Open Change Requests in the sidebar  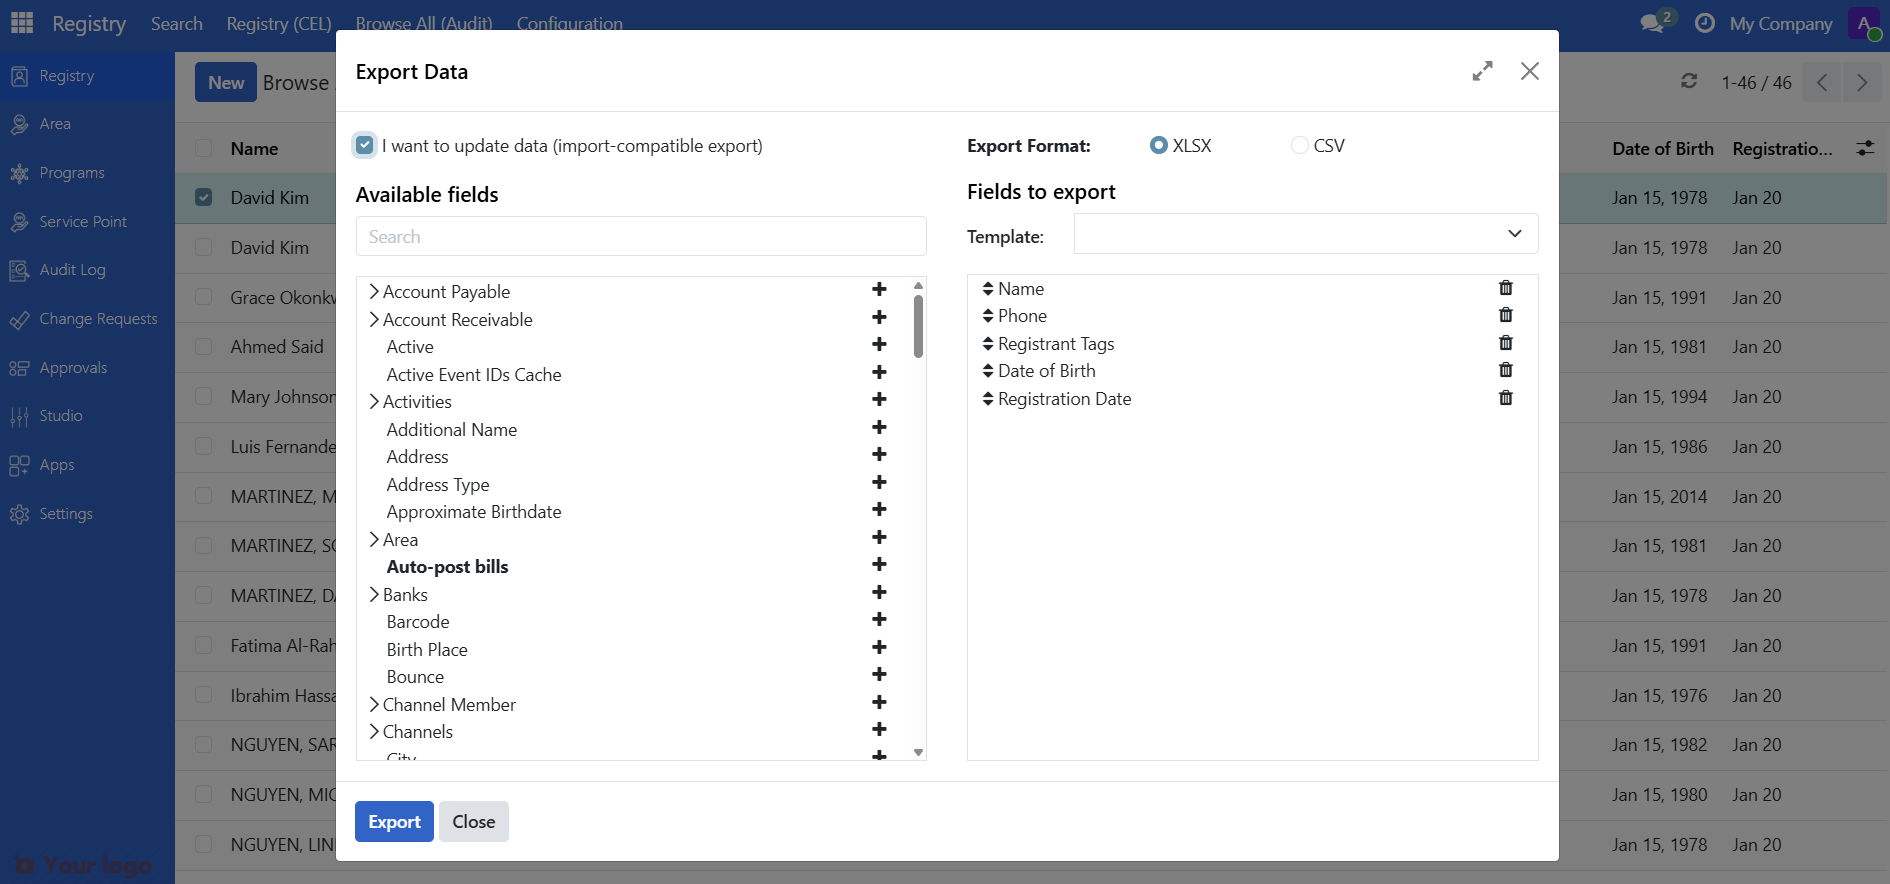coord(98,319)
